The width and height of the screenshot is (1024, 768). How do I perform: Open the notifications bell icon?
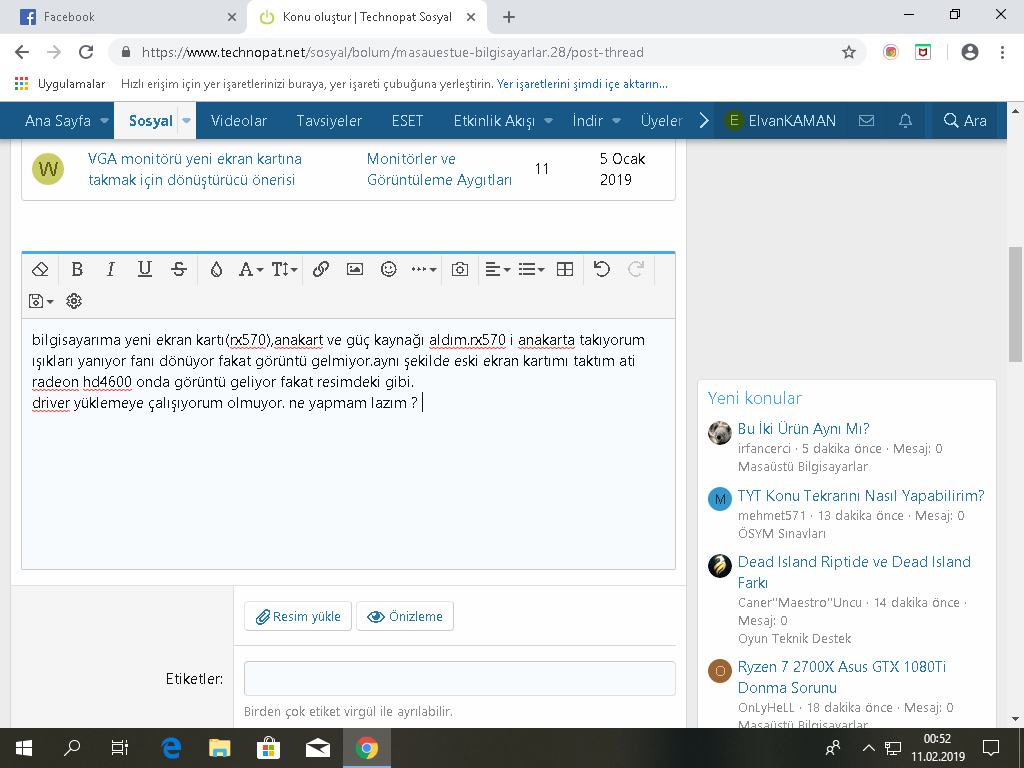click(x=905, y=121)
